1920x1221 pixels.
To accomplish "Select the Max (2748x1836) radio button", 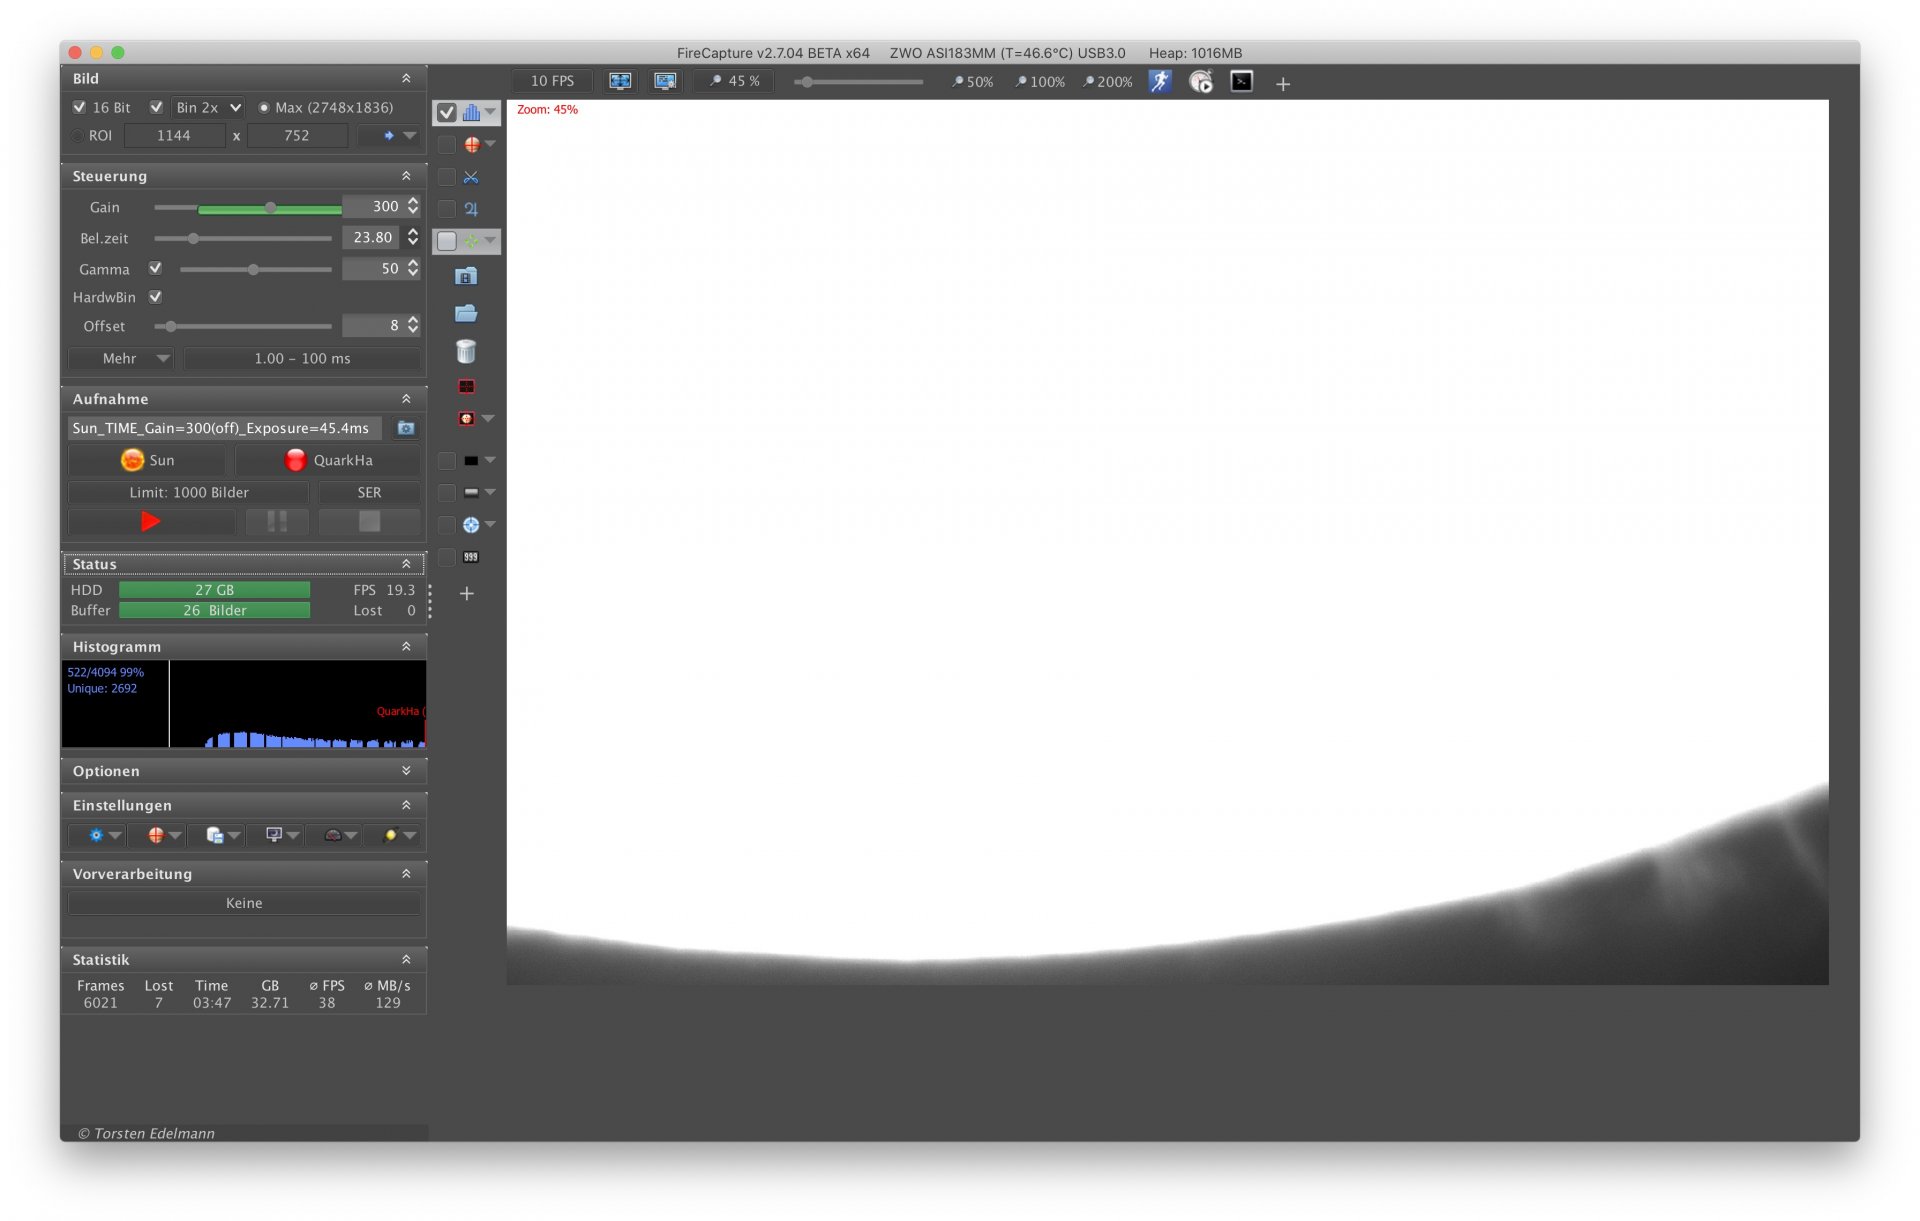I will (x=264, y=108).
